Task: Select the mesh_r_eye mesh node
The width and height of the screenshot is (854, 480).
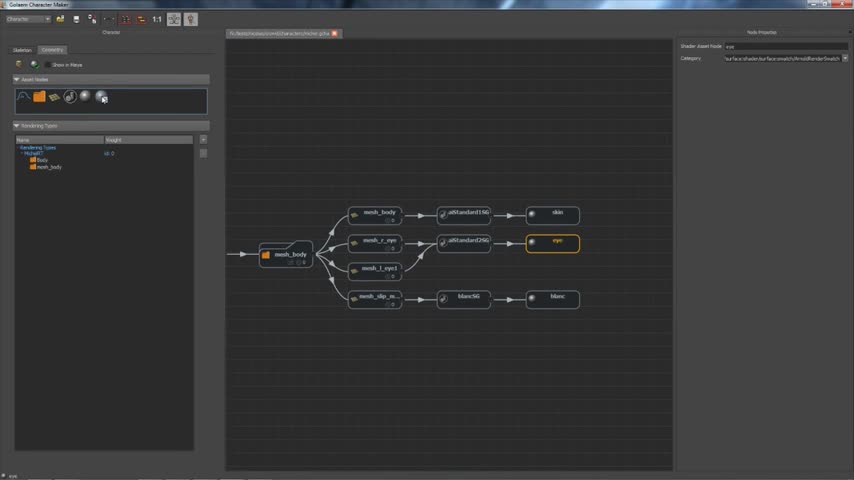Action: coord(375,244)
